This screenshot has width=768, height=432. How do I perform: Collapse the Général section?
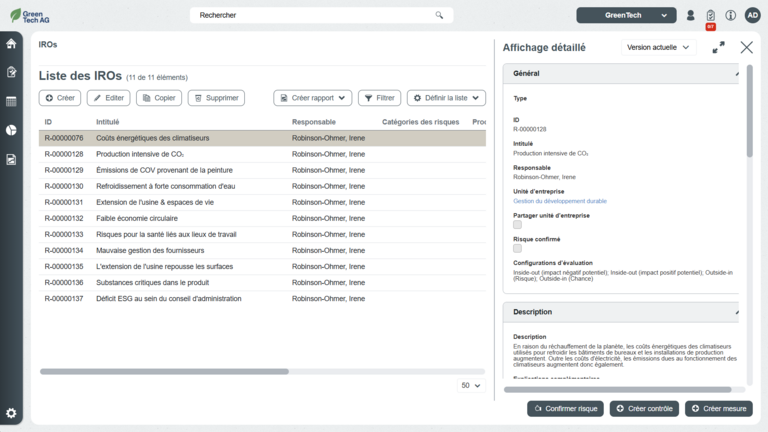(x=738, y=74)
